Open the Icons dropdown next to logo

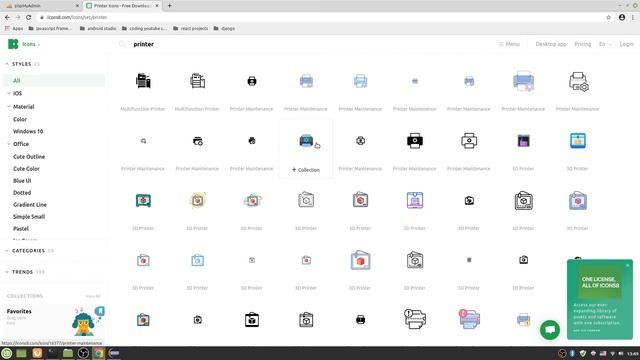[31, 44]
